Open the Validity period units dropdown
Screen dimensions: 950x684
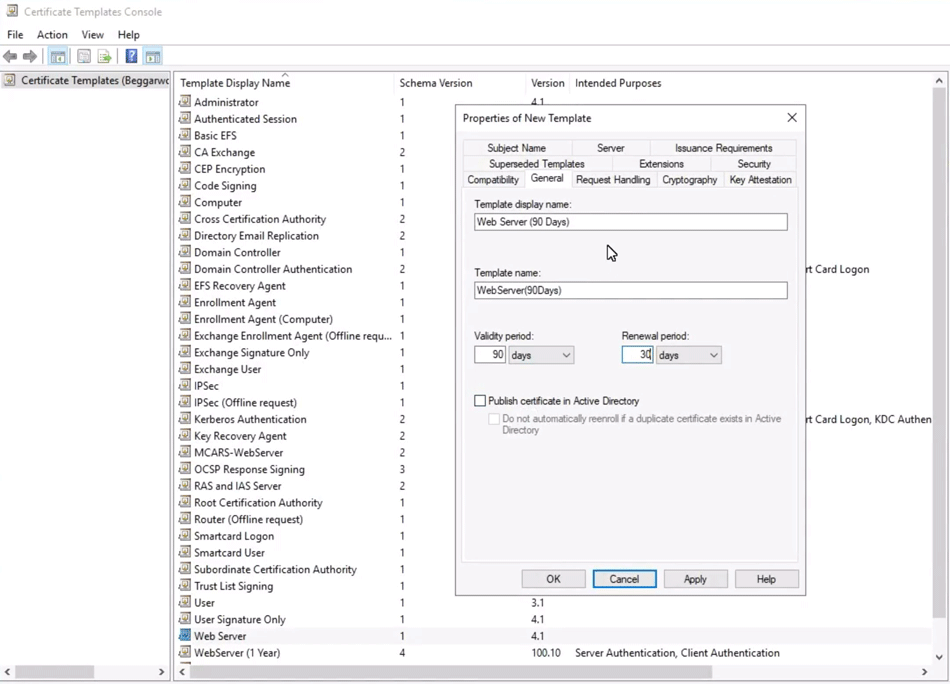(x=541, y=355)
